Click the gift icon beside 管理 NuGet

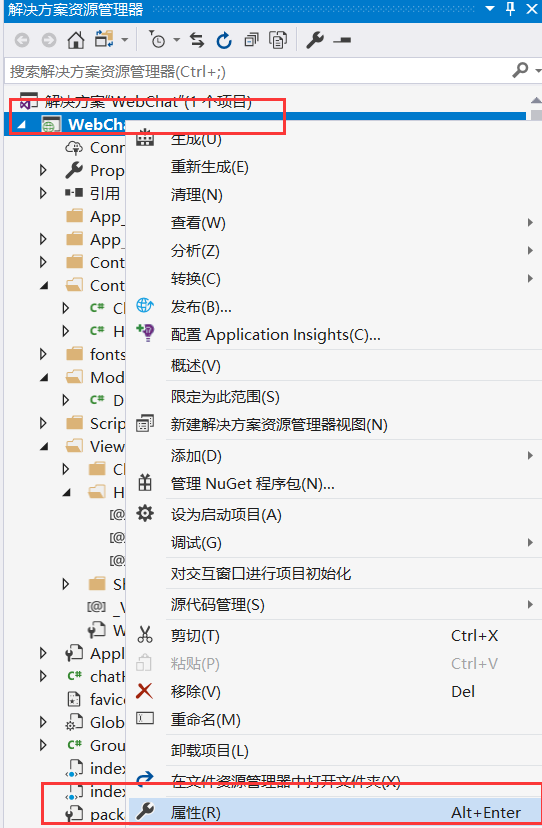coord(145,483)
